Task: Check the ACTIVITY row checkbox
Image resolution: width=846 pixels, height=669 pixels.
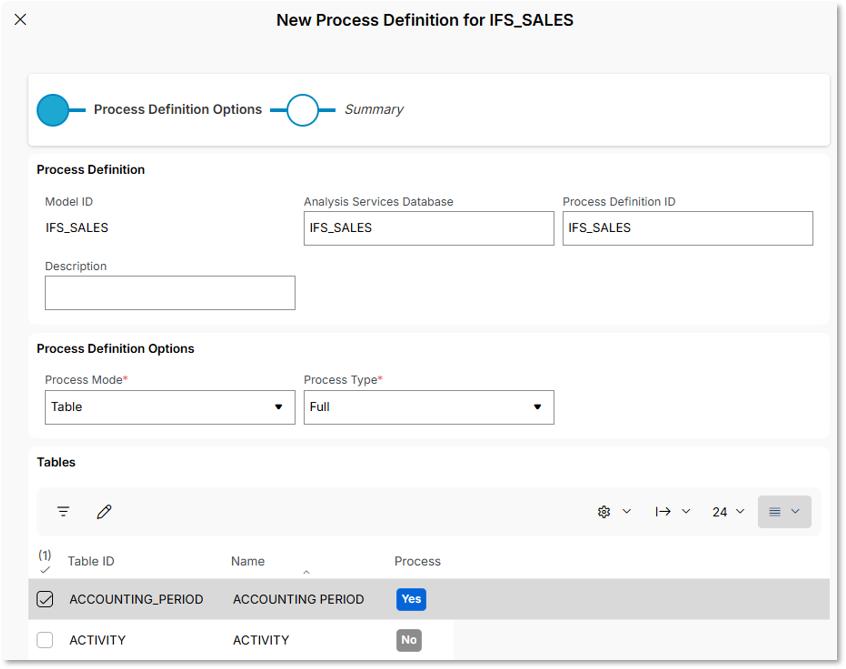Action: pos(45,640)
